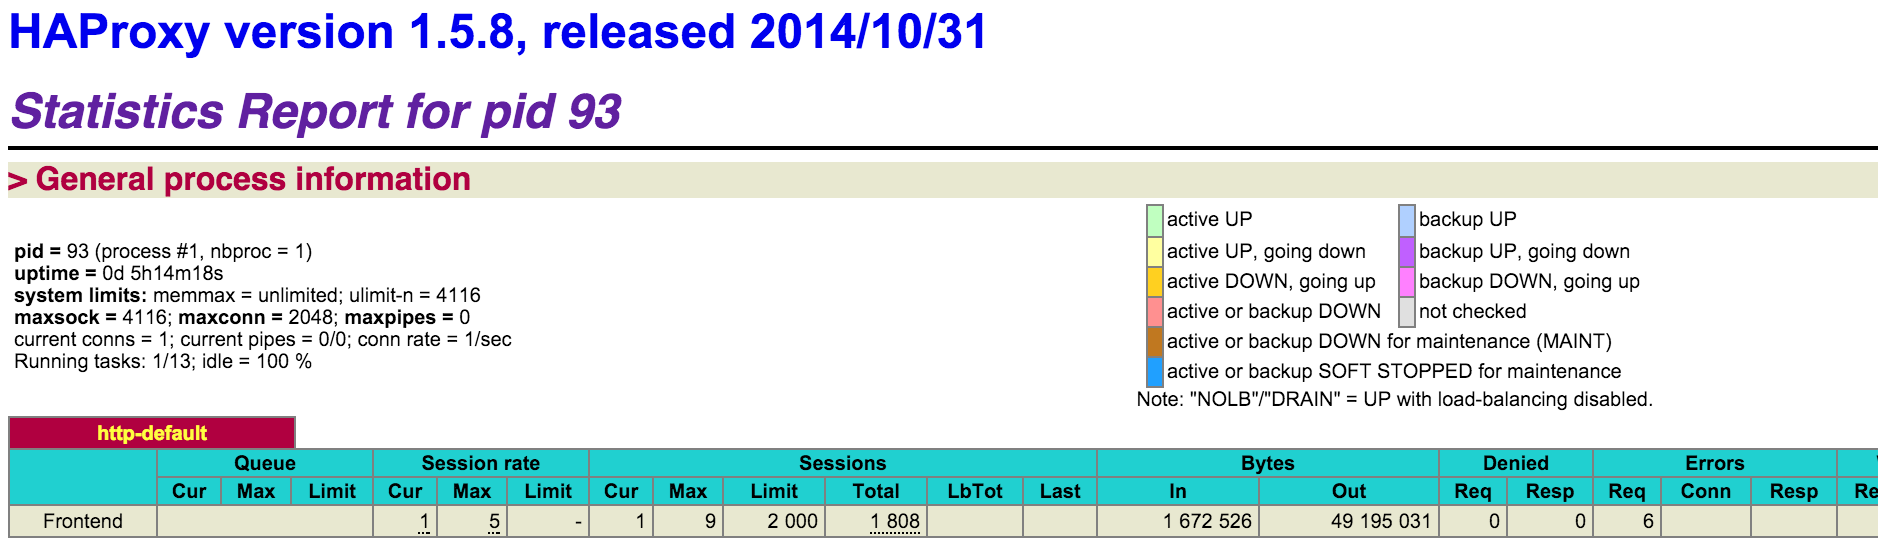Click the Frontend row label

tap(83, 521)
